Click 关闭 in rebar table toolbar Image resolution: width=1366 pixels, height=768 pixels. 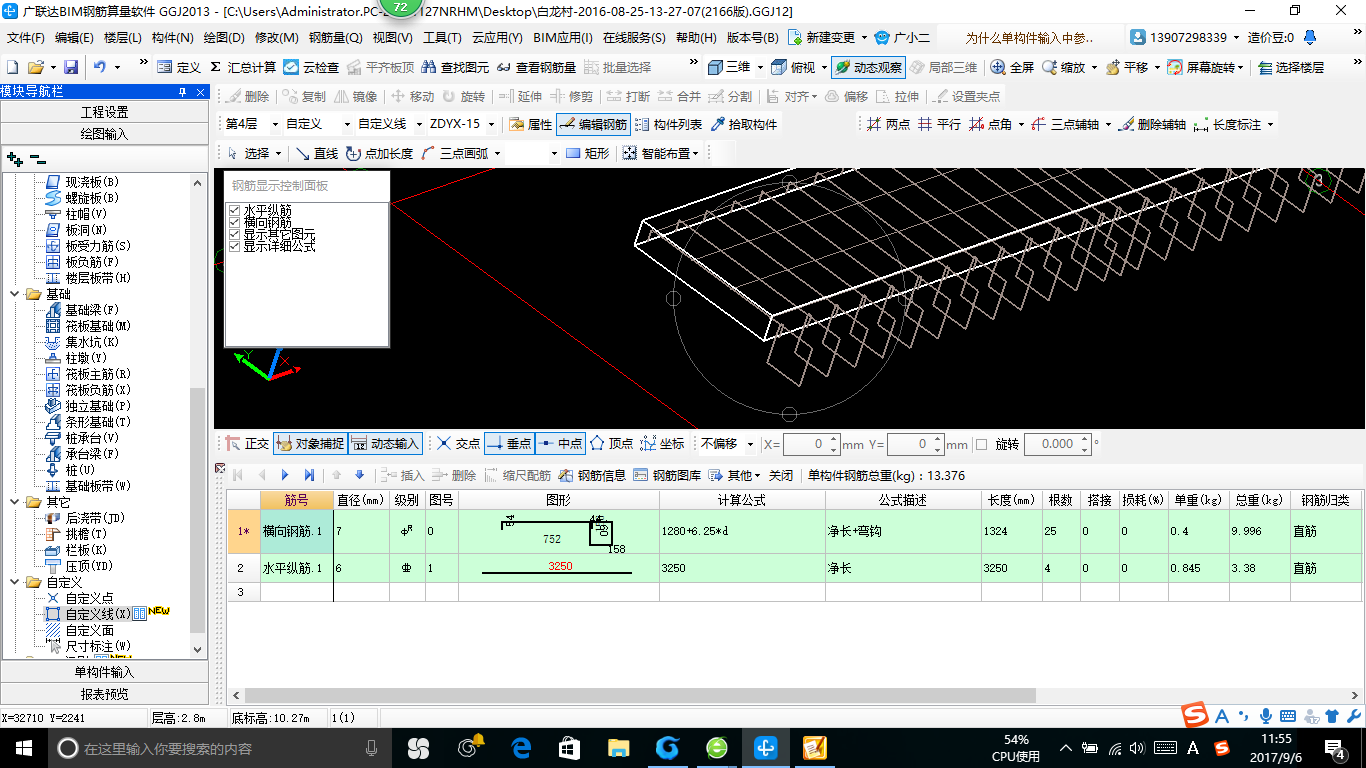click(781, 475)
